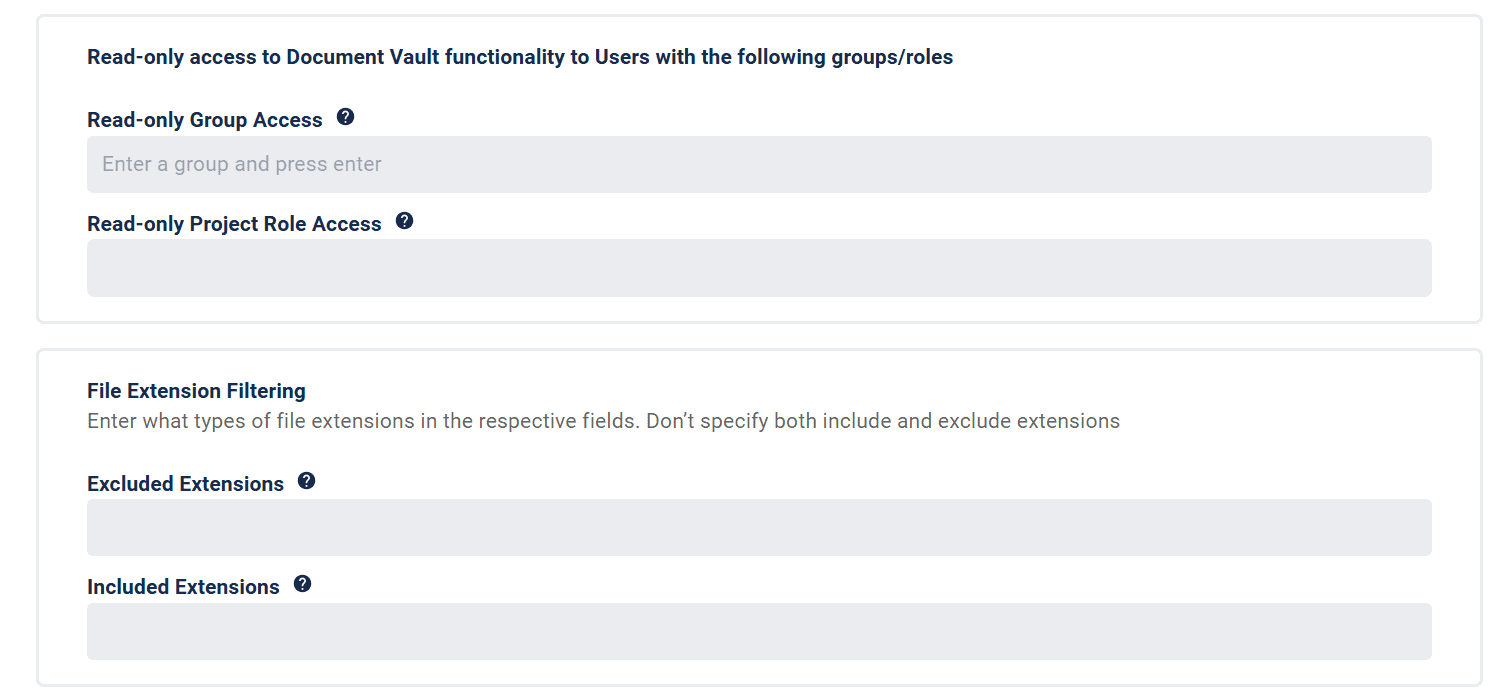Click 'Enter a group and press enter' placeholder

click(x=242, y=164)
